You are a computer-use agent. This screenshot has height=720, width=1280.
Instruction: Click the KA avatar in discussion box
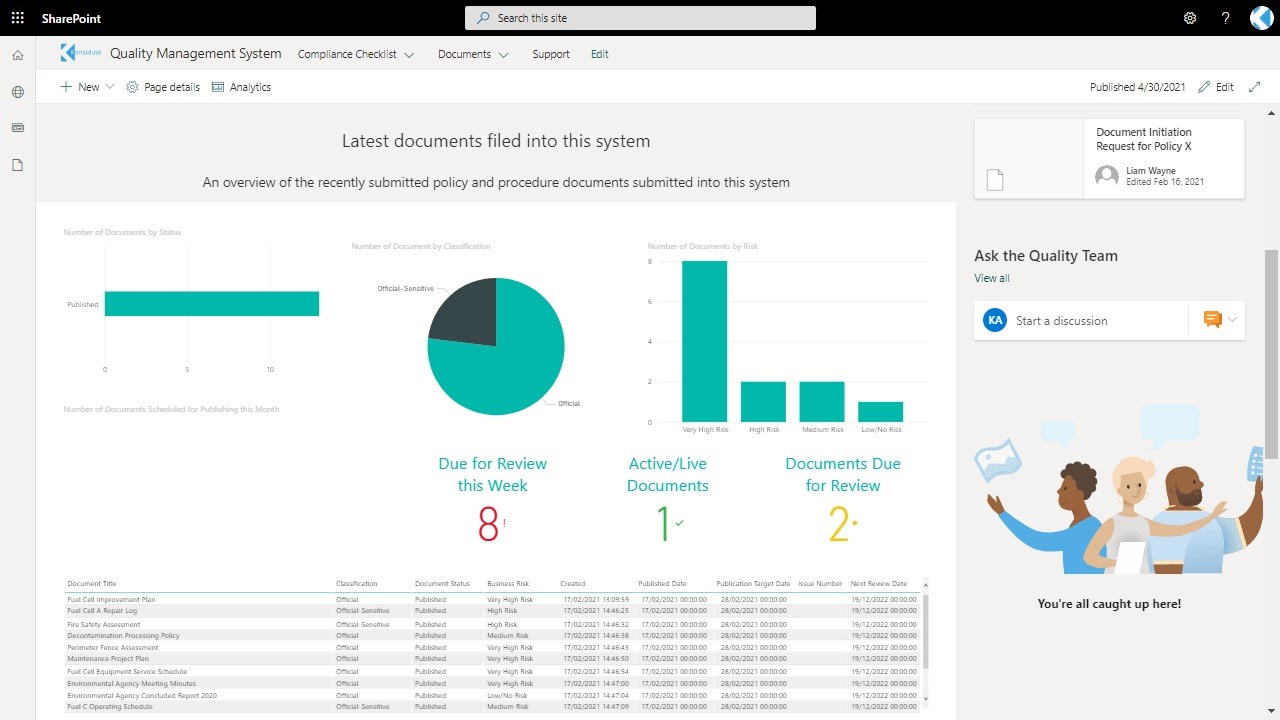(994, 320)
